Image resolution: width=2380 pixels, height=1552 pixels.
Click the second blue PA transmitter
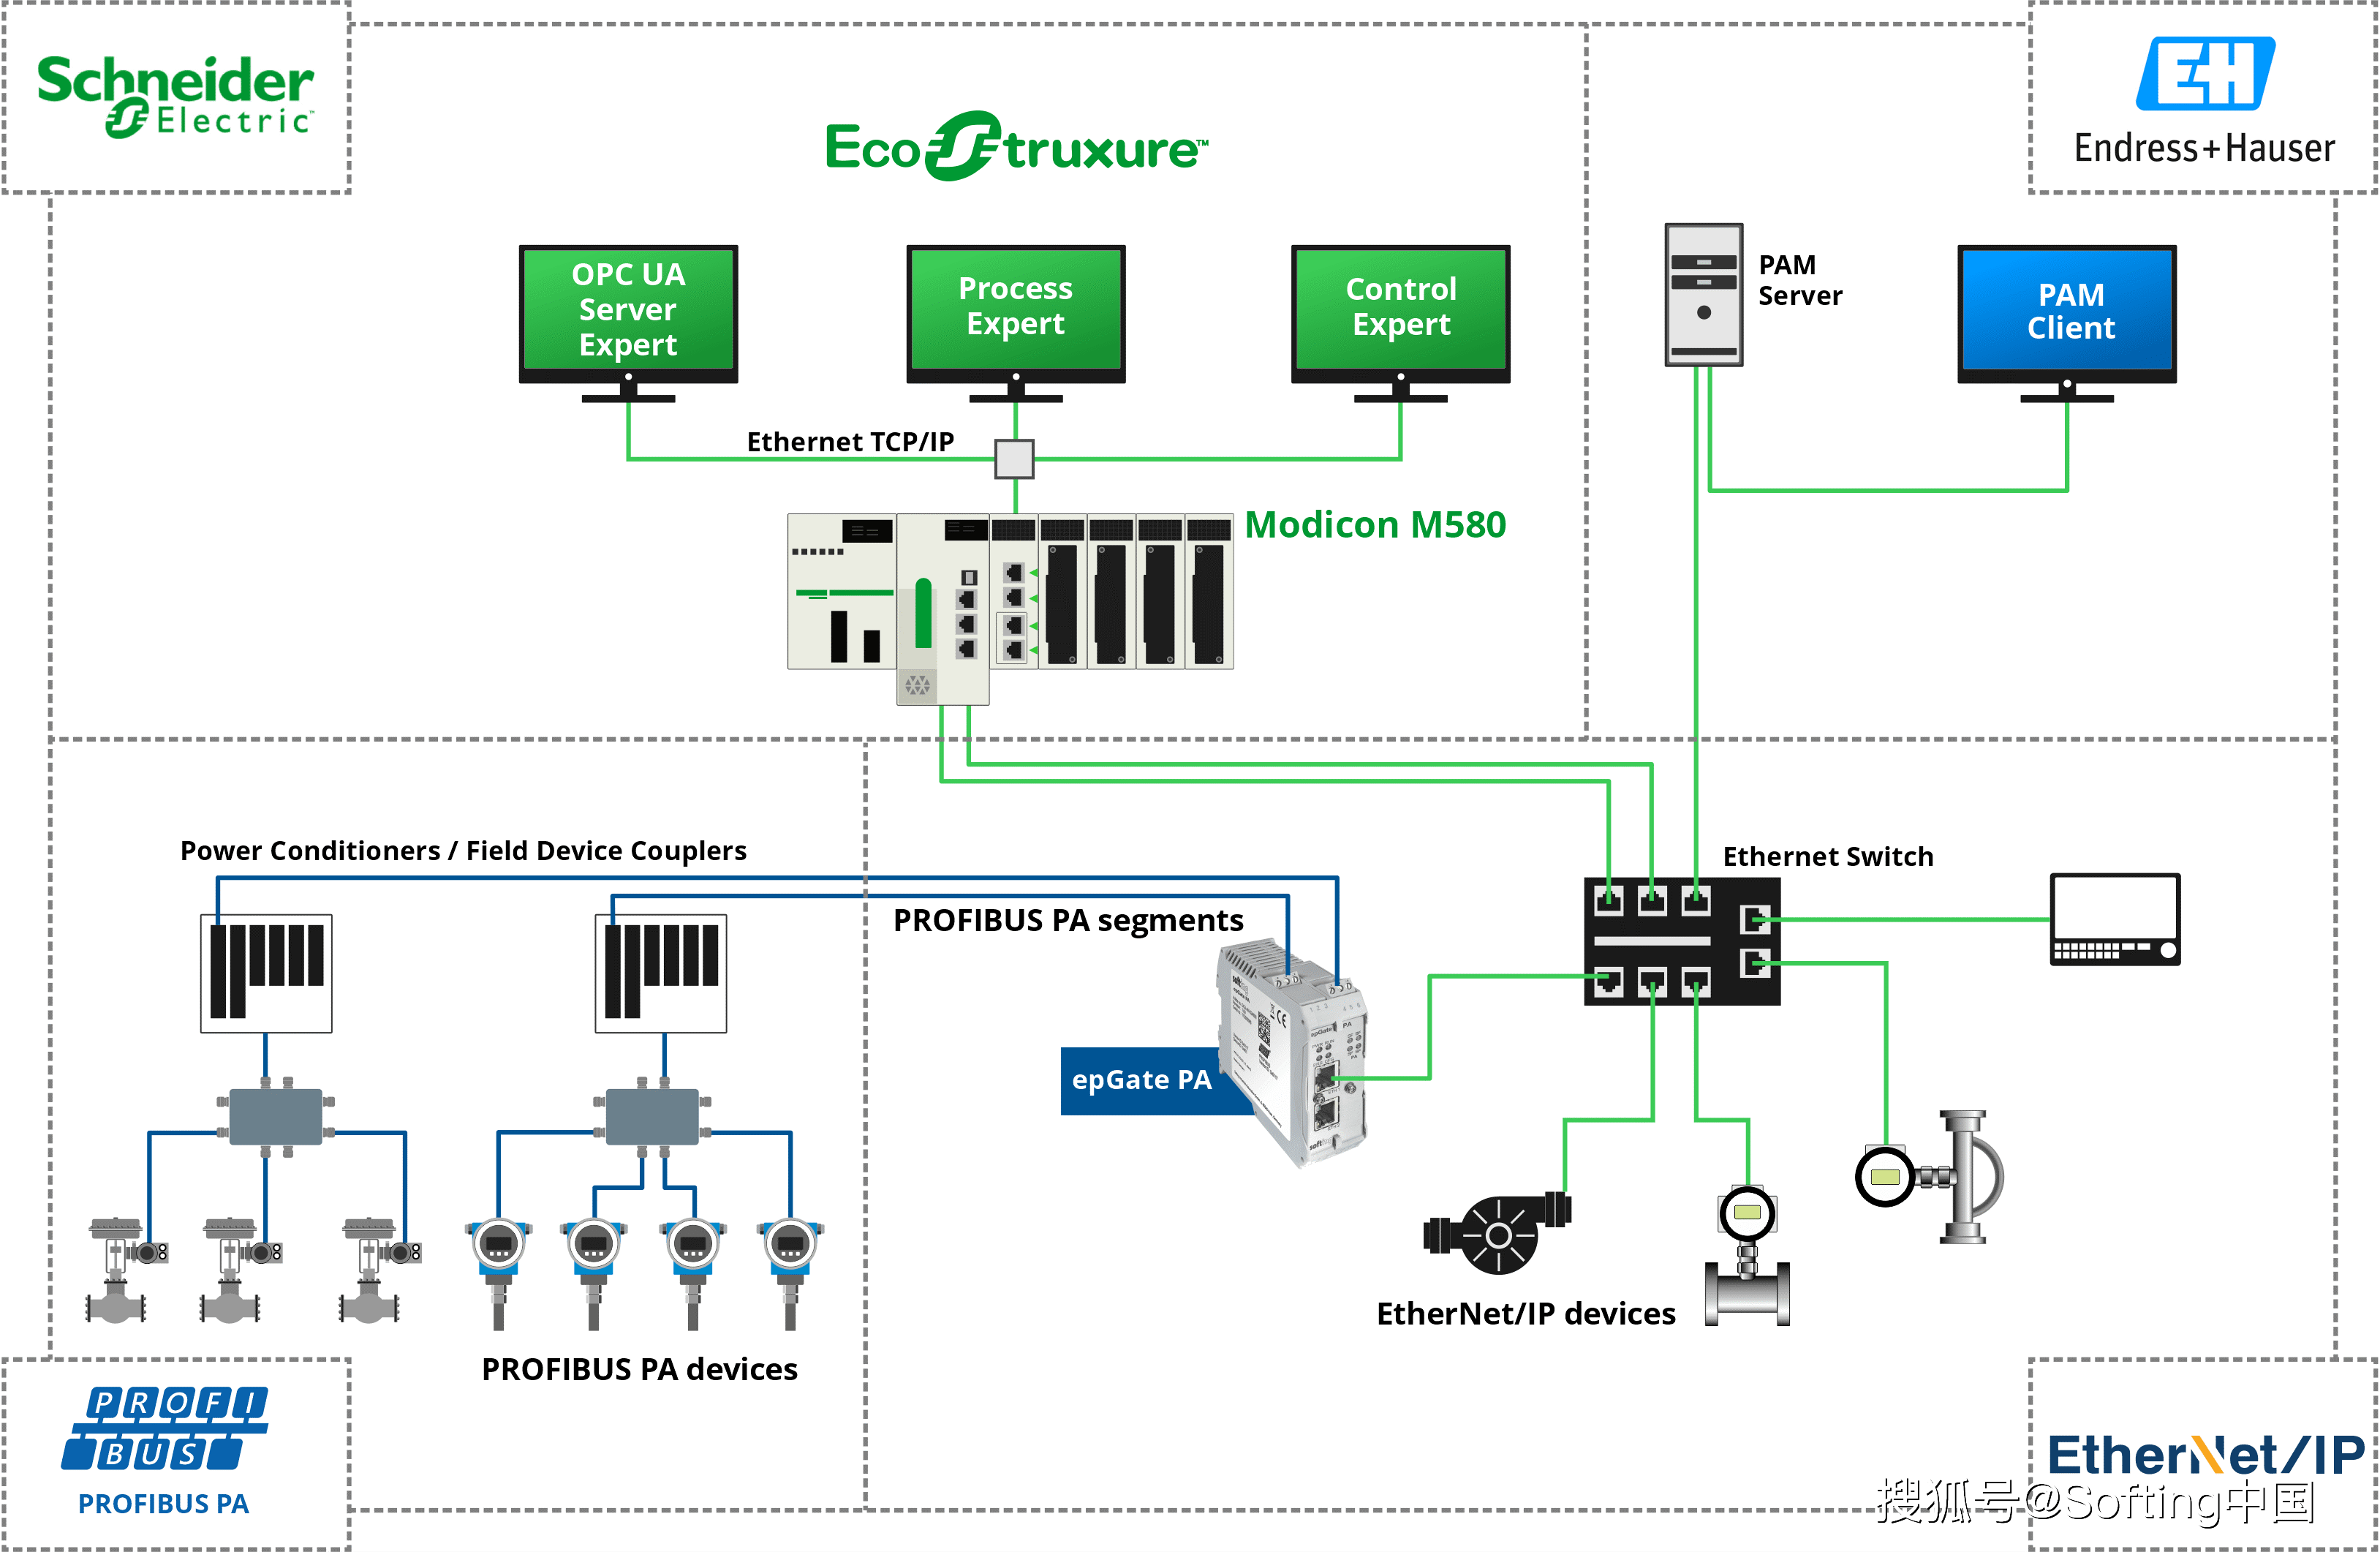pyautogui.click(x=594, y=1274)
